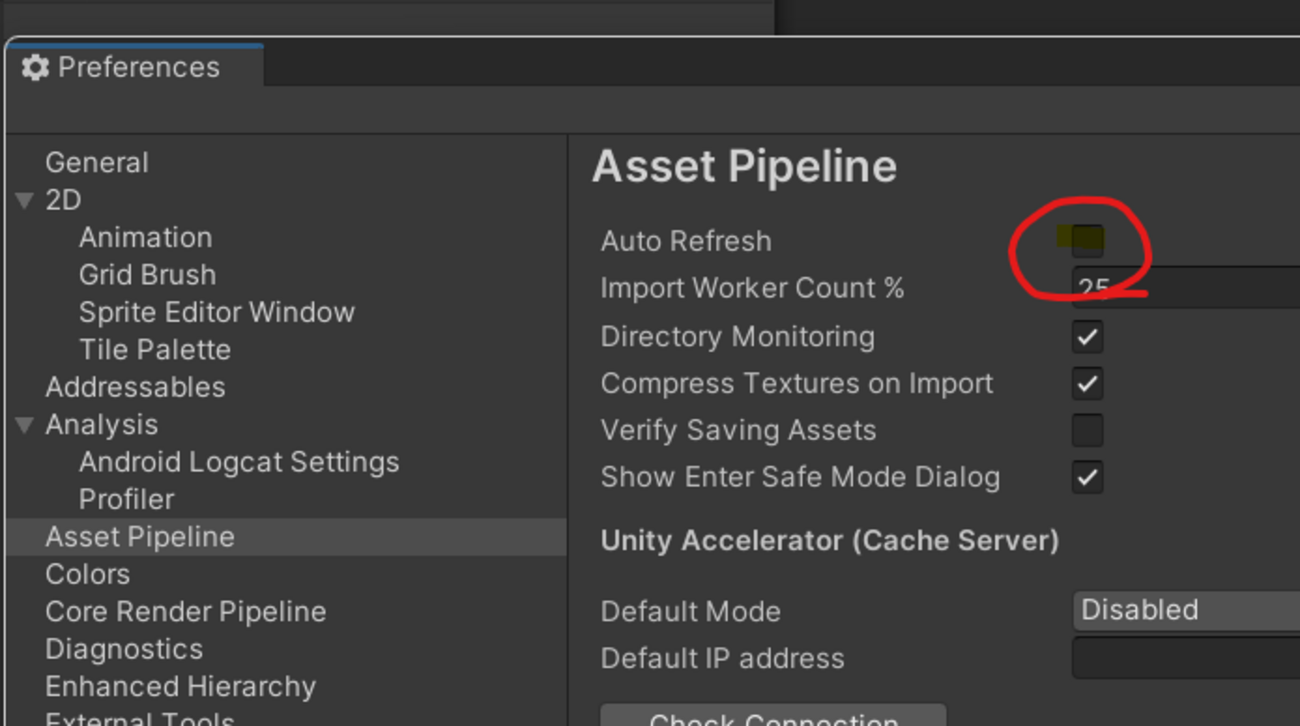Collapse the 2D section arrow

(x=25, y=201)
